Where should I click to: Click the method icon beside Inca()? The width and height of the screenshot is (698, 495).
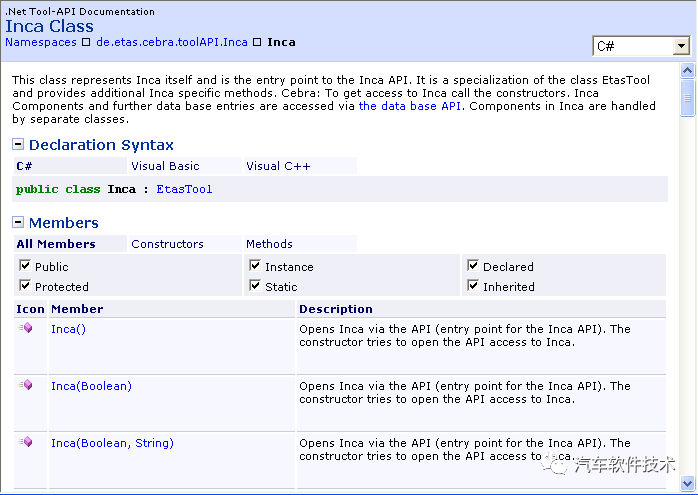tap(25, 328)
